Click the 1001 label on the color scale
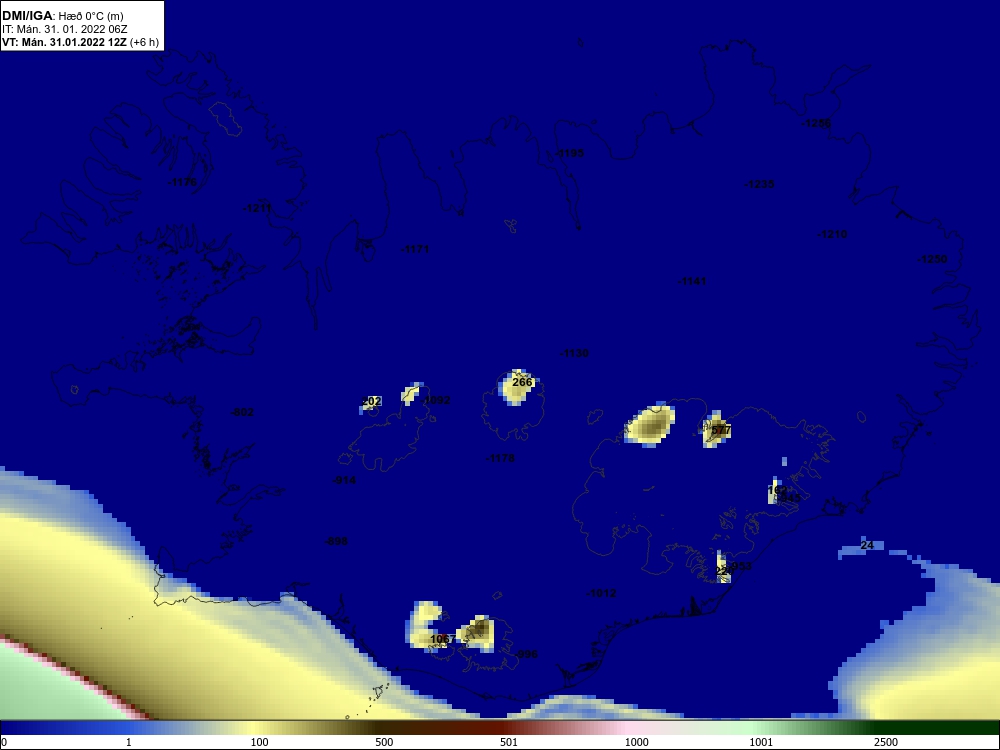The image size is (1000, 750). coord(761,742)
